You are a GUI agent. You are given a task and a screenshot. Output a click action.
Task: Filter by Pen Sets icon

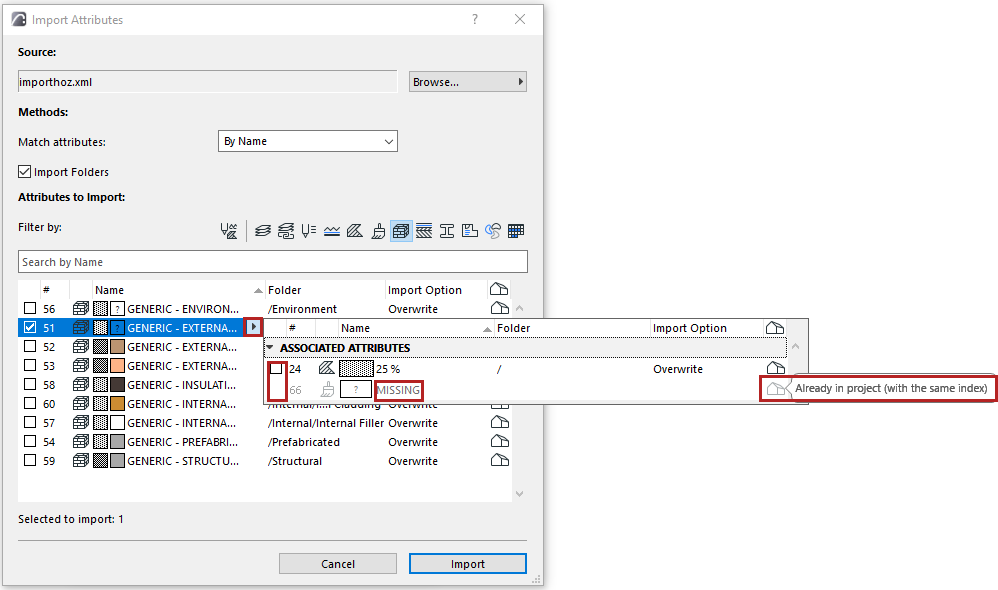click(309, 231)
